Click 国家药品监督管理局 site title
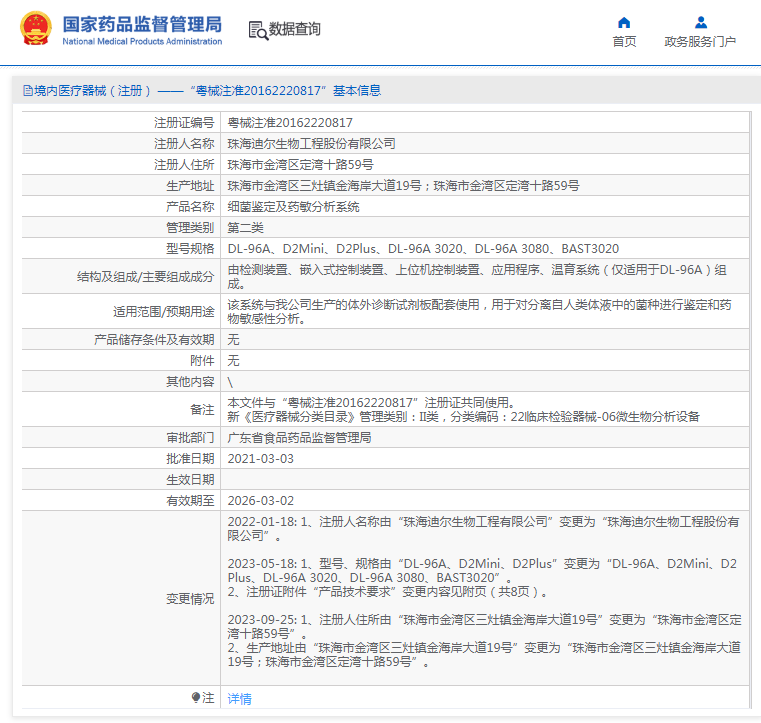The image size is (761, 723). coord(142,24)
